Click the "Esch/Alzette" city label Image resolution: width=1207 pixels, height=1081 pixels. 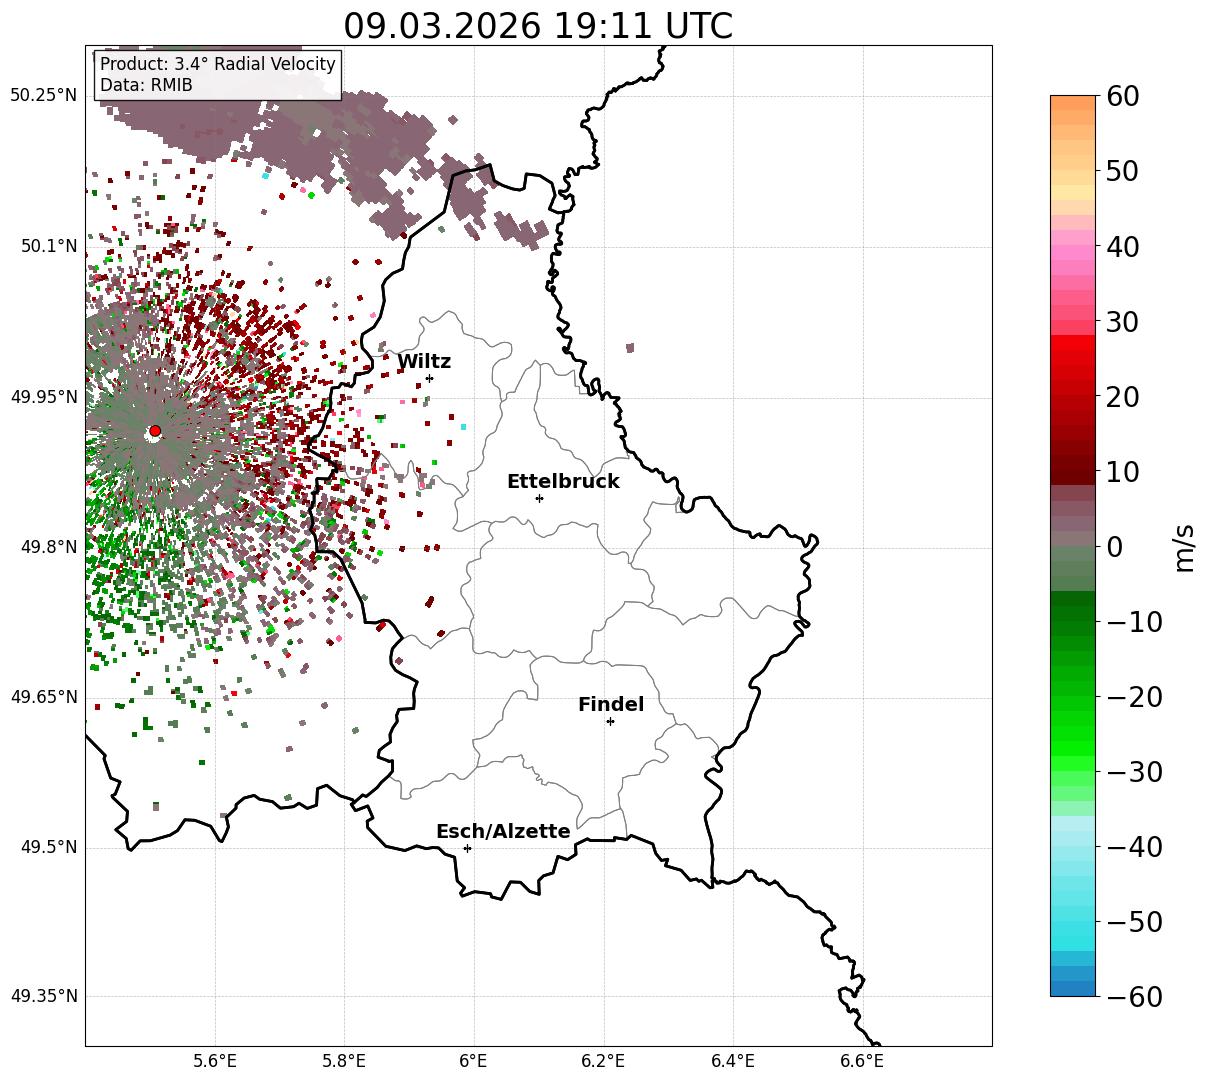click(503, 832)
